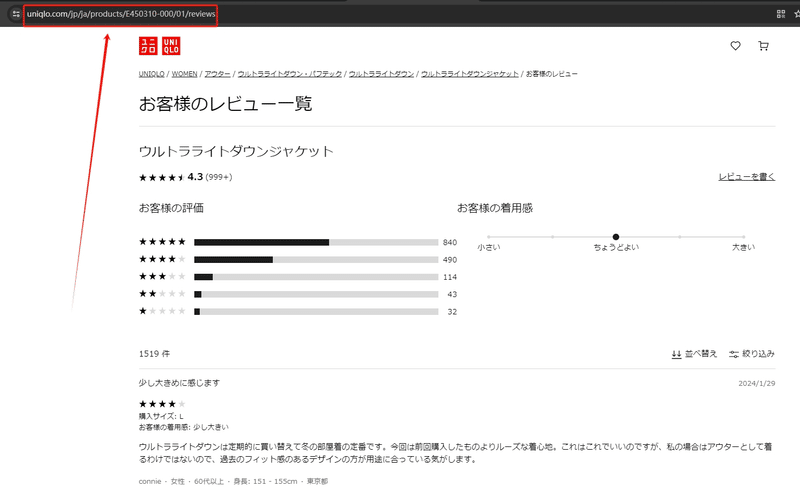
Task: Select the browser address bar URL
Action: click(x=121, y=14)
